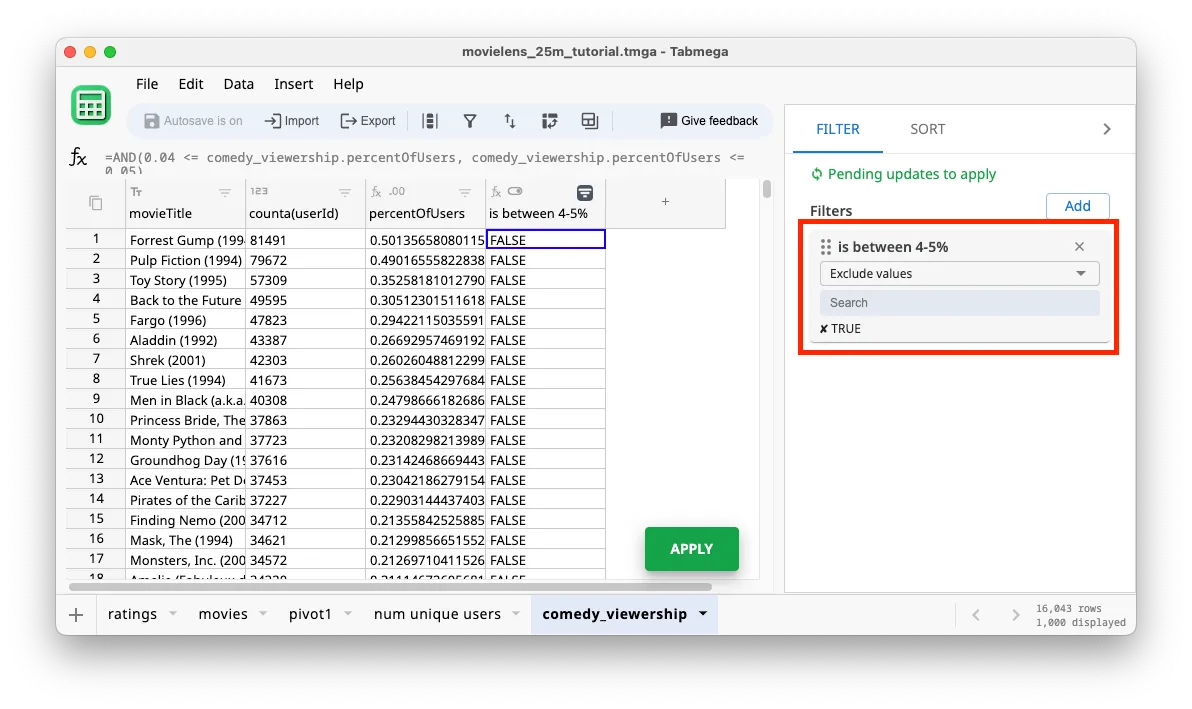
Task: Open the Data menu
Action: tap(239, 84)
